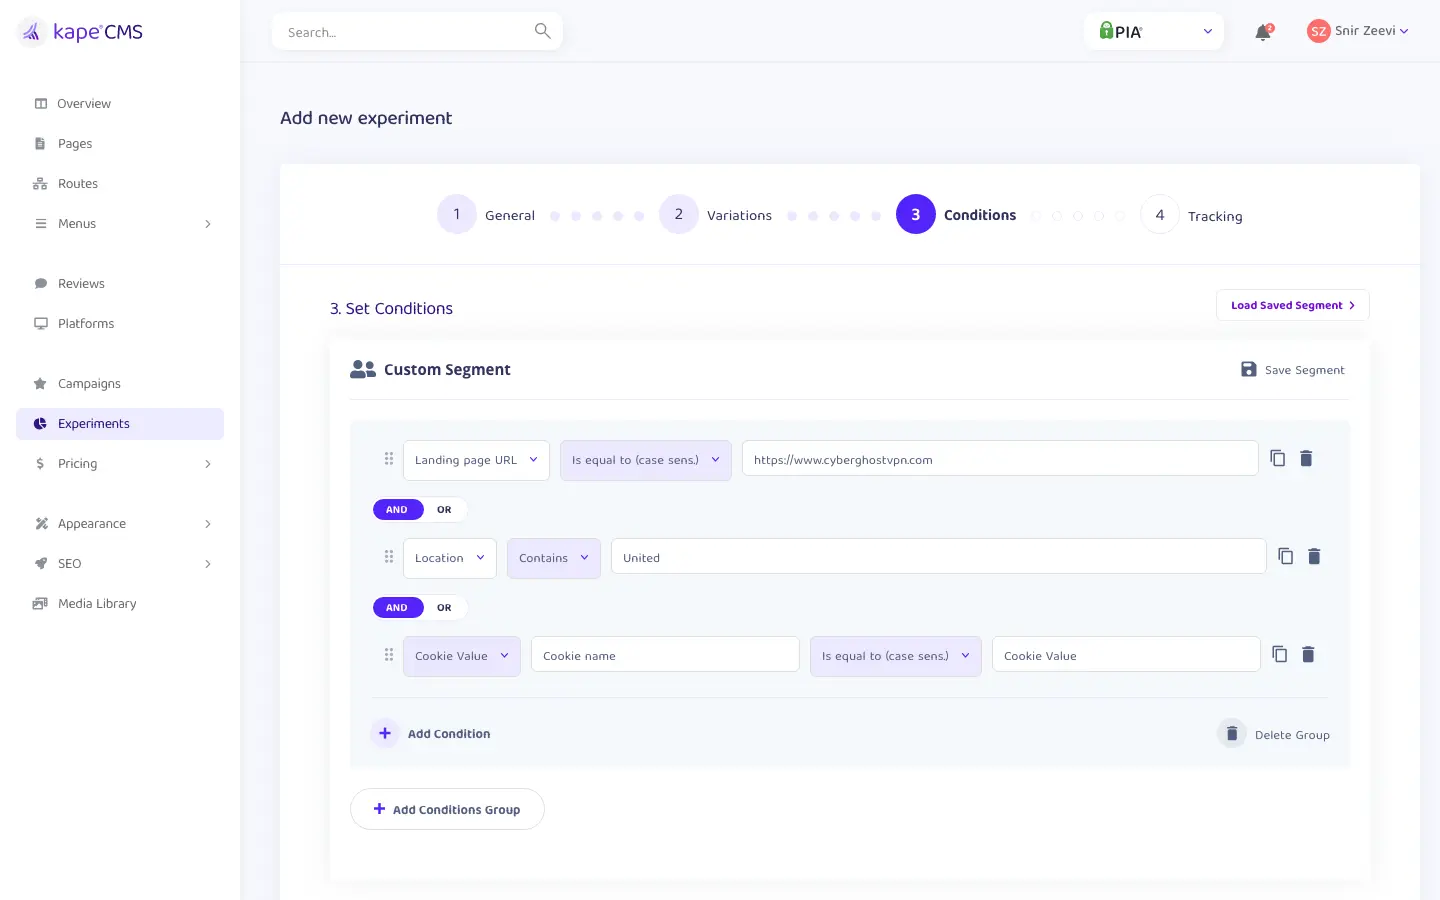Click the Save Segment floppy icon
1440x900 pixels.
(x=1249, y=369)
